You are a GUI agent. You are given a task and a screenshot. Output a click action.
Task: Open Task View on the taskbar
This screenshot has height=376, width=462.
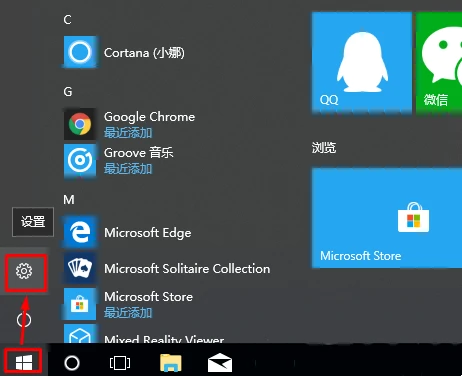click(120, 363)
